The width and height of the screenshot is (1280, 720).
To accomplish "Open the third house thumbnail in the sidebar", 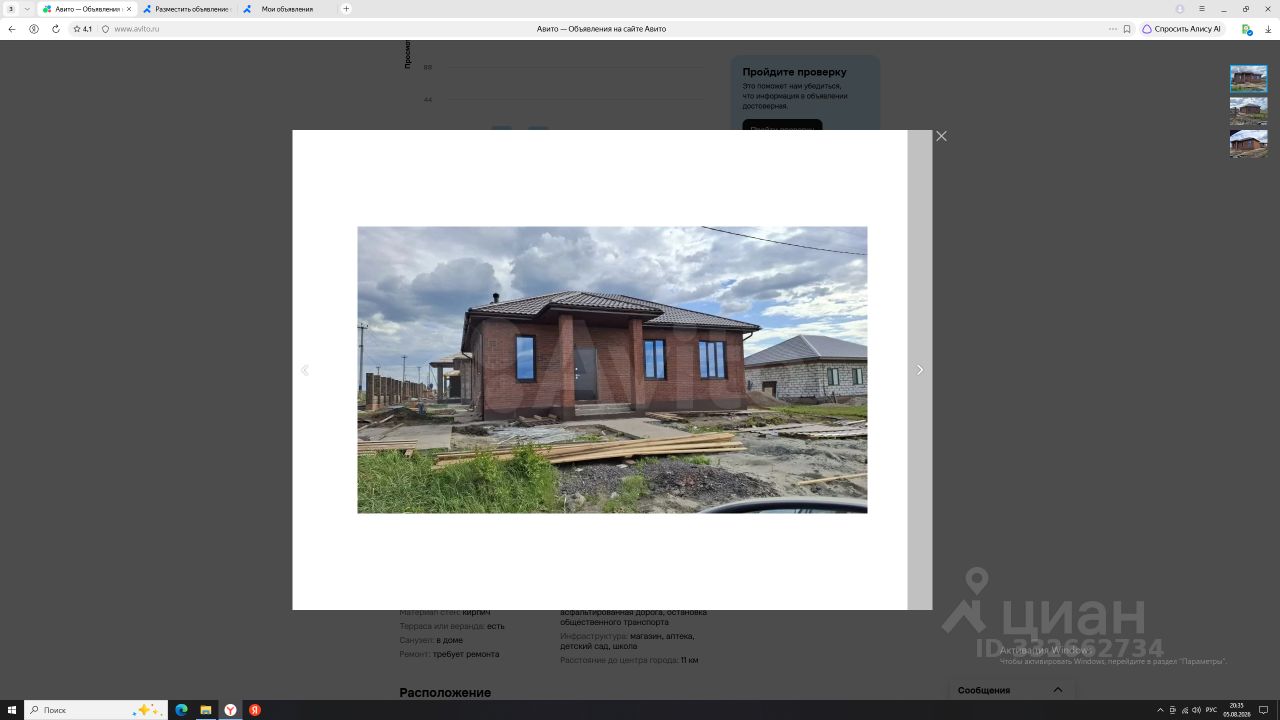I will coord(1248,143).
